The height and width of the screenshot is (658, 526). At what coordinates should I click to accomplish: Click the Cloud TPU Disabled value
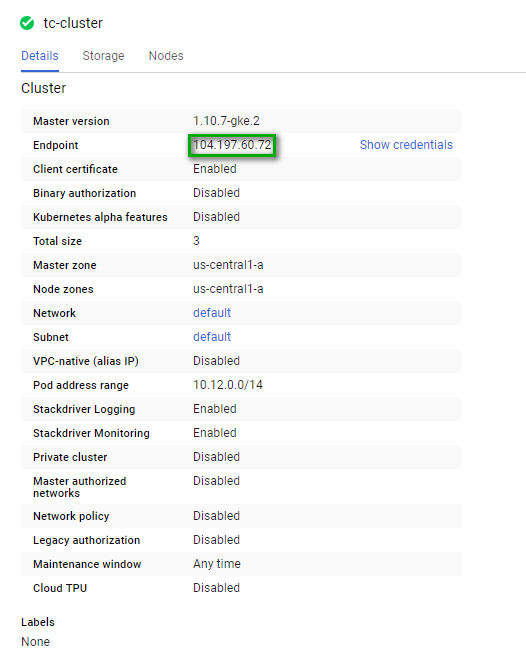[x=216, y=588]
